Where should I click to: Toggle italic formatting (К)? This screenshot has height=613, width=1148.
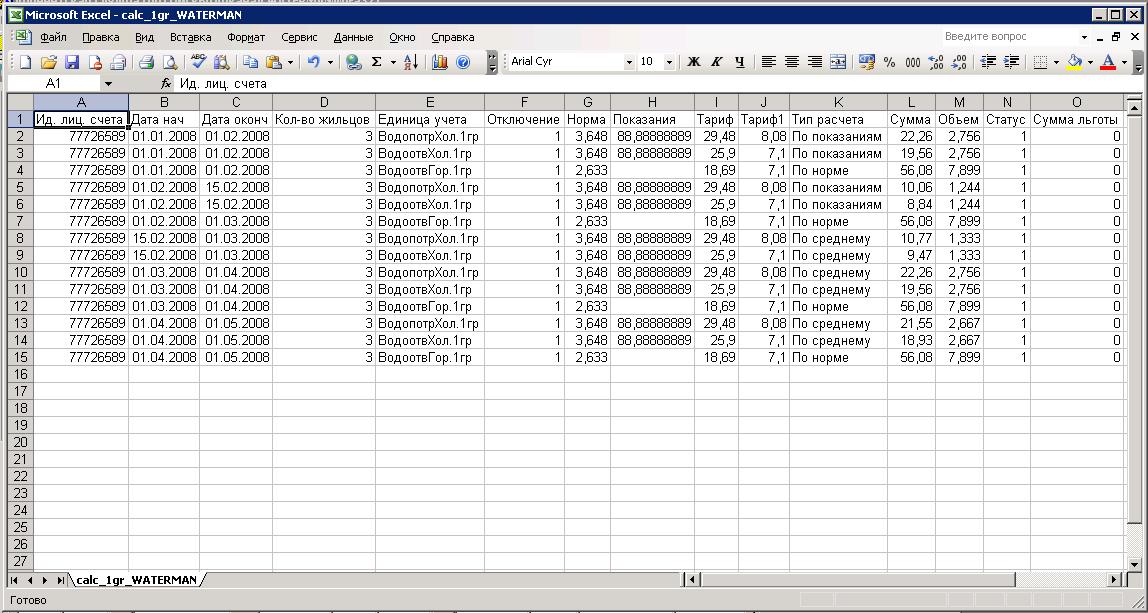pos(717,62)
